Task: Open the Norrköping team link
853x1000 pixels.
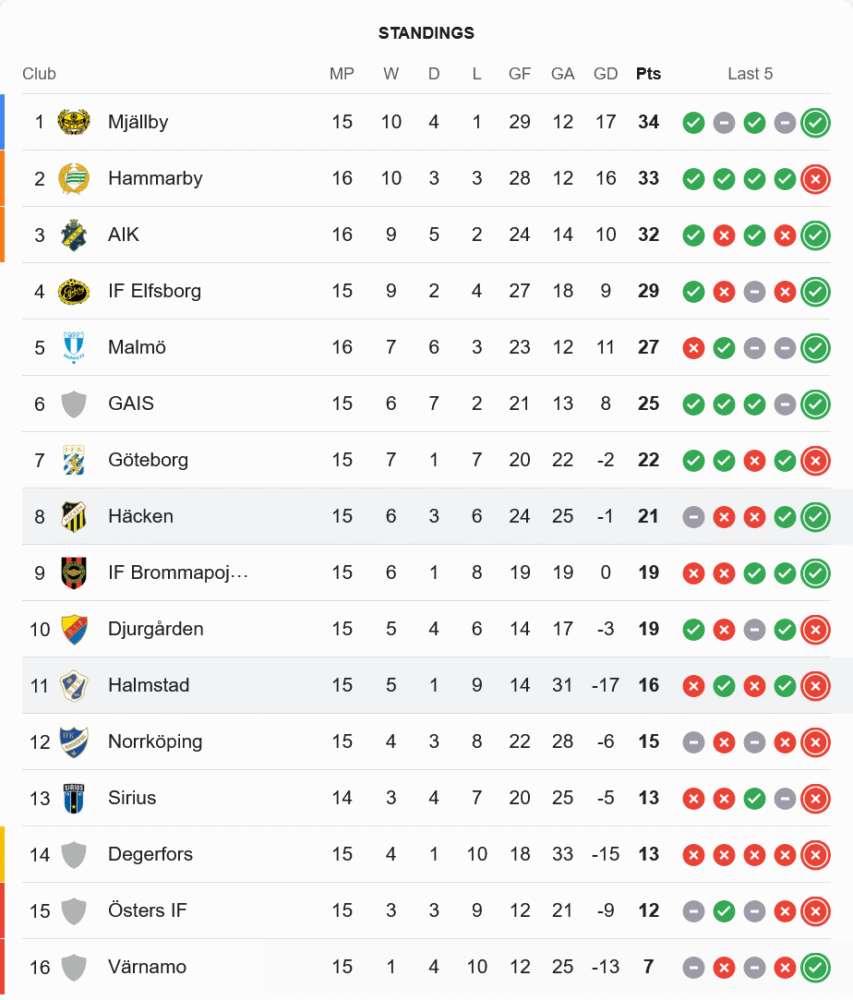Action: pyautogui.click(x=155, y=742)
